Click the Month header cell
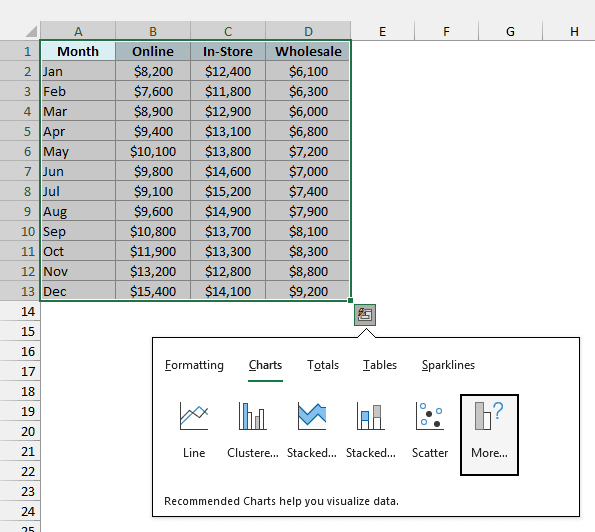 tap(78, 51)
